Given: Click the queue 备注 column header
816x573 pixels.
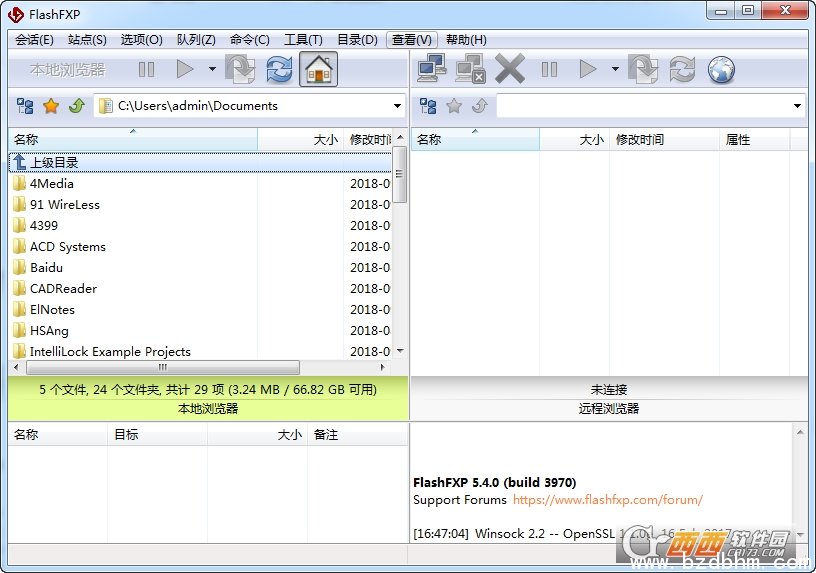Looking at the screenshot, I should (357, 435).
